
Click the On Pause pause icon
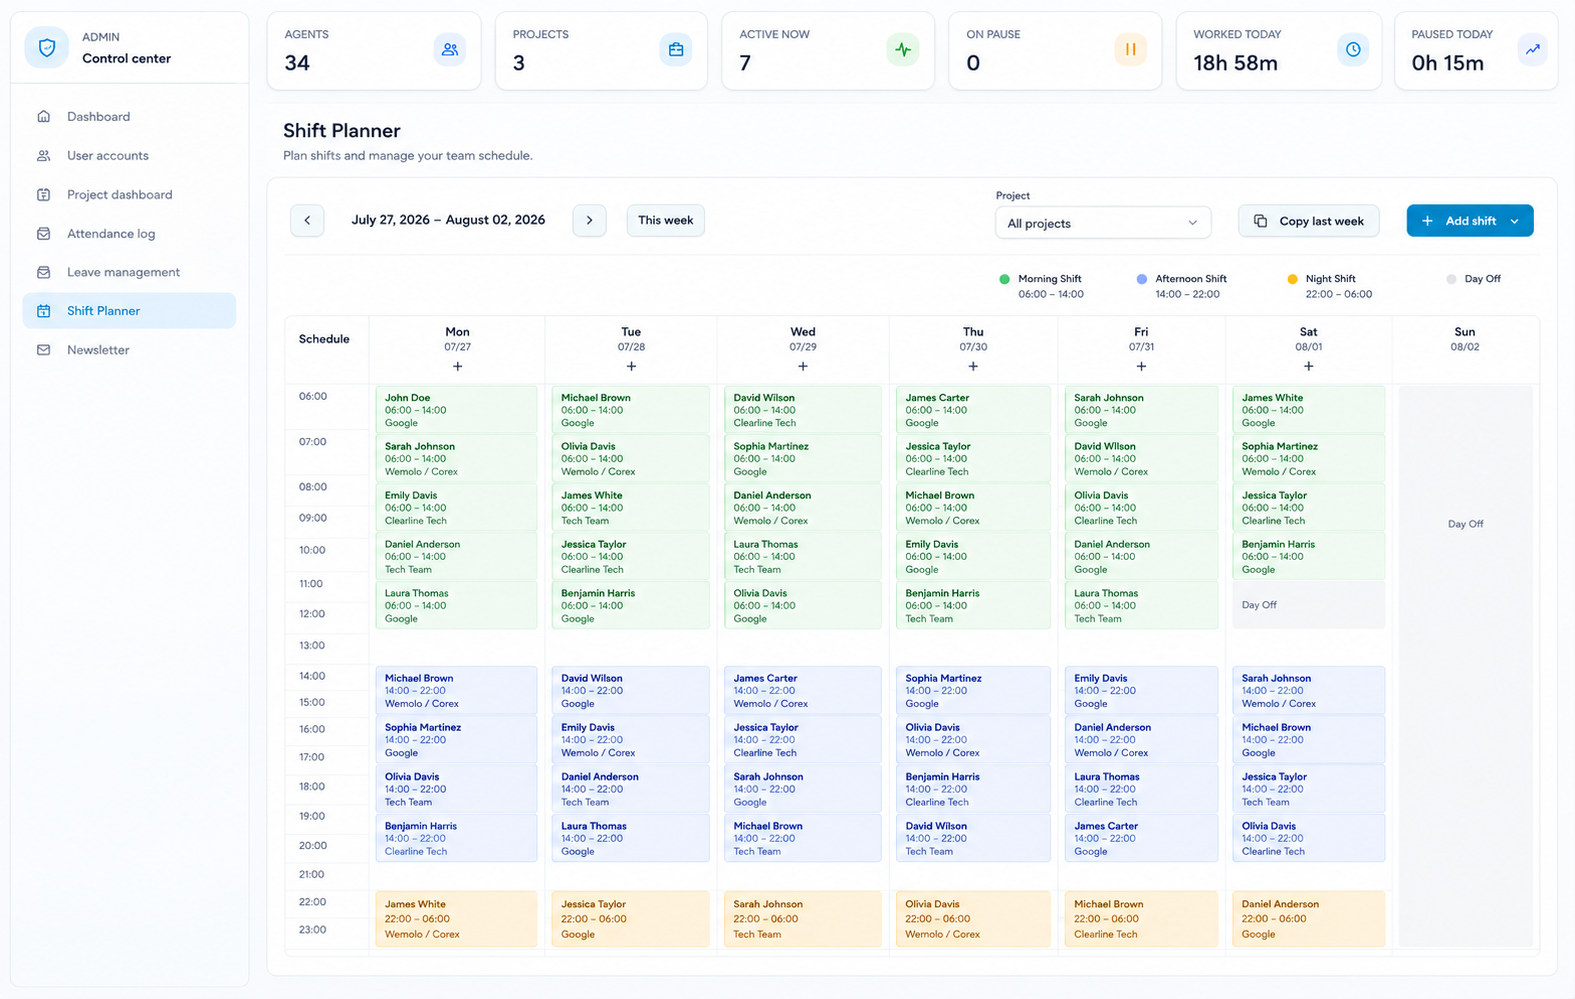tap(1130, 49)
